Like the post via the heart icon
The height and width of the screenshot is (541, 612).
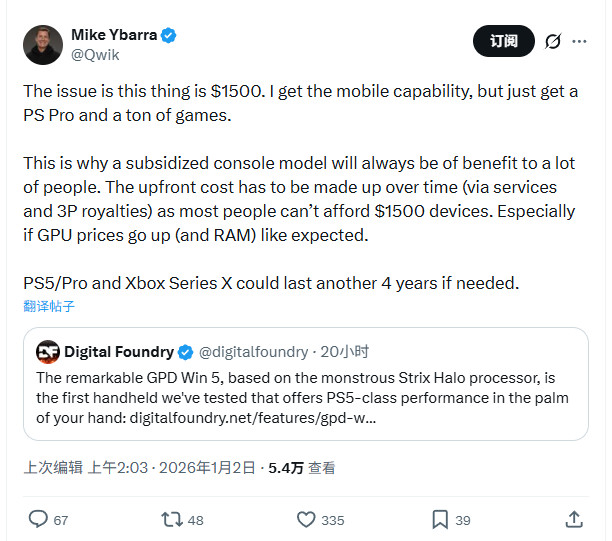(307, 519)
